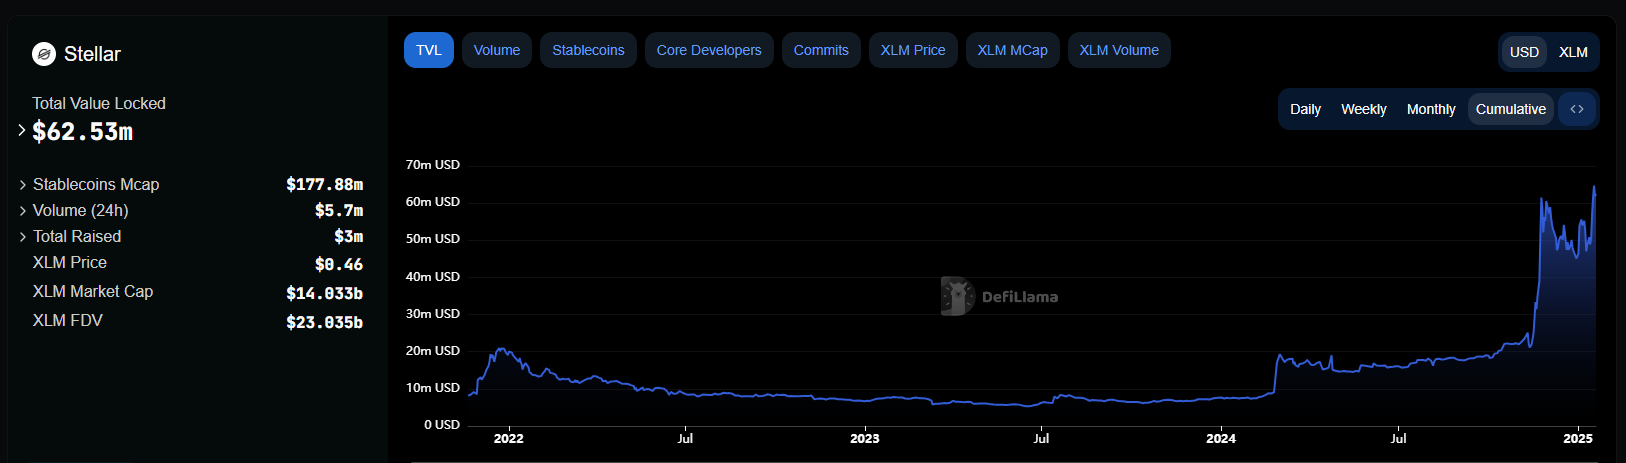Click the $5.7m volume value
The image size is (1626, 463).
coord(339,210)
